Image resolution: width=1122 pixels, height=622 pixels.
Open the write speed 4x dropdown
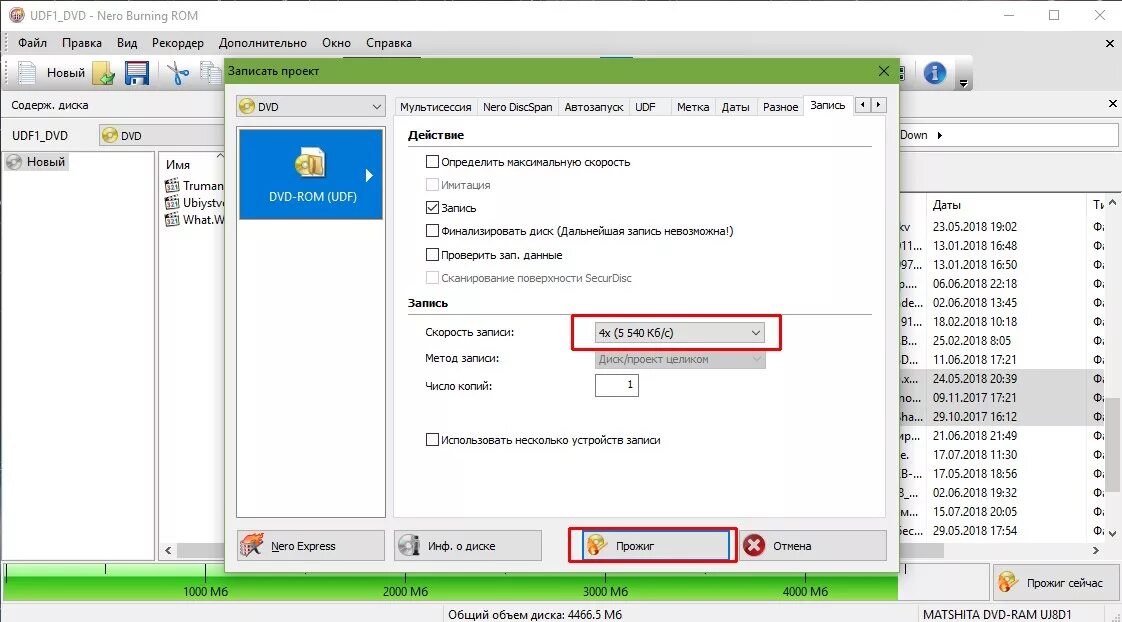click(679, 333)
